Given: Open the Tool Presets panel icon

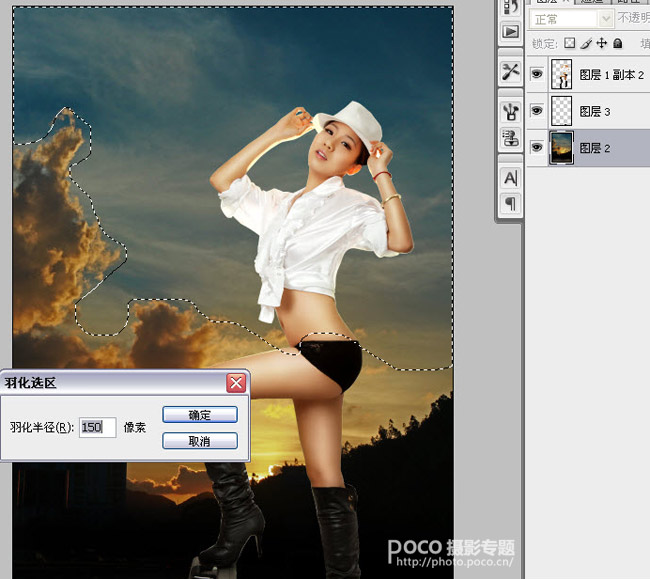Looking at the screenshot, I should [x=510, y=72].
